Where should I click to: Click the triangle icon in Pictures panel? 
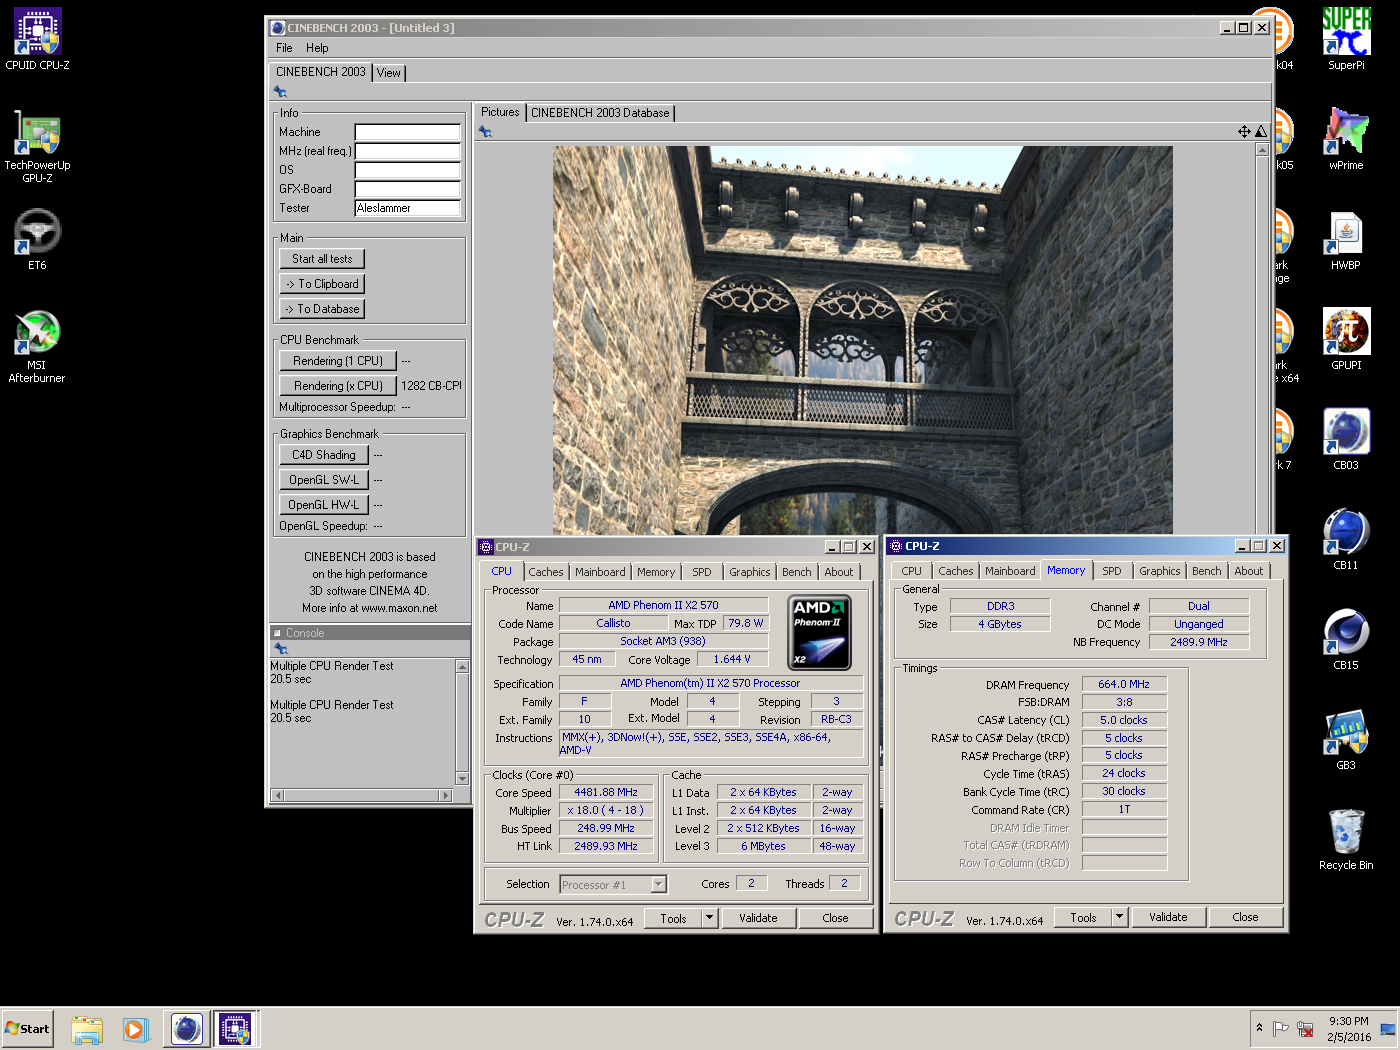point(1261,132)
